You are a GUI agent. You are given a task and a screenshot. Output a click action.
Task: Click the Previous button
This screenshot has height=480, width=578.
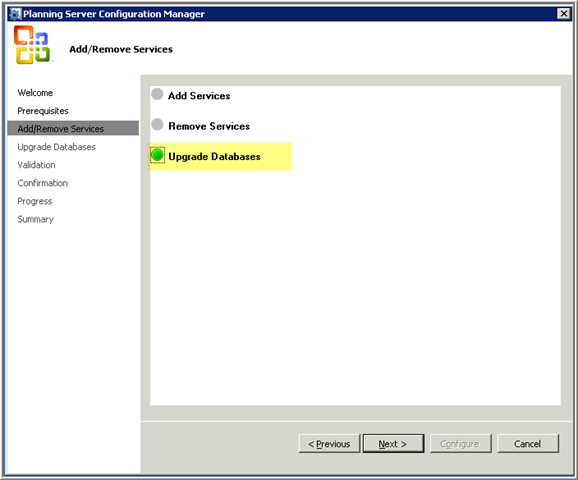click(329, 444)
